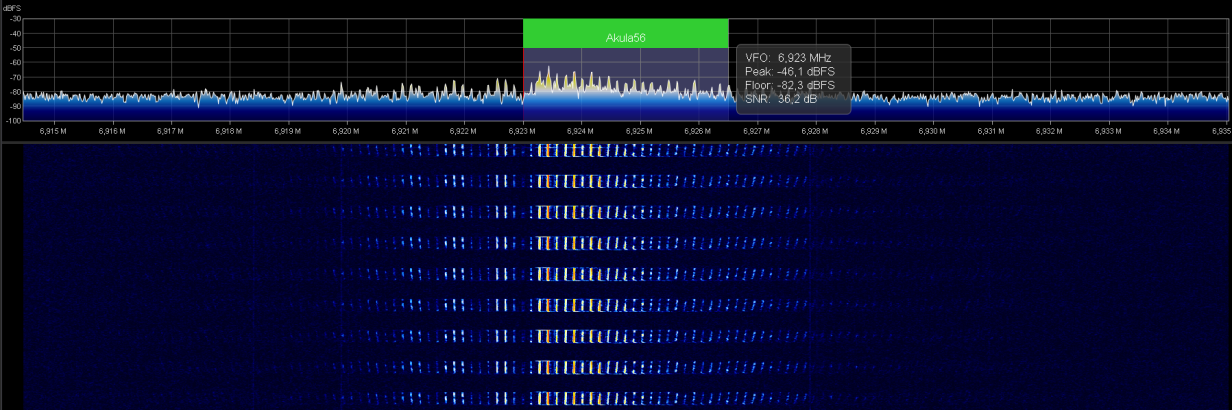
Task: Click the 6,925 M frequency label
Action: [x=639, y=131]
